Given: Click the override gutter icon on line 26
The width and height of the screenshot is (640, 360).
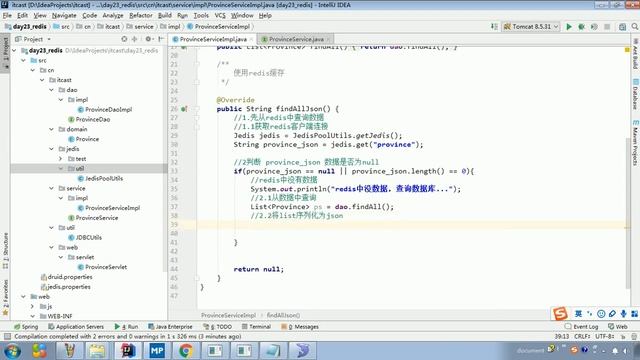Looking at the screenshot, I should (184, 109).
